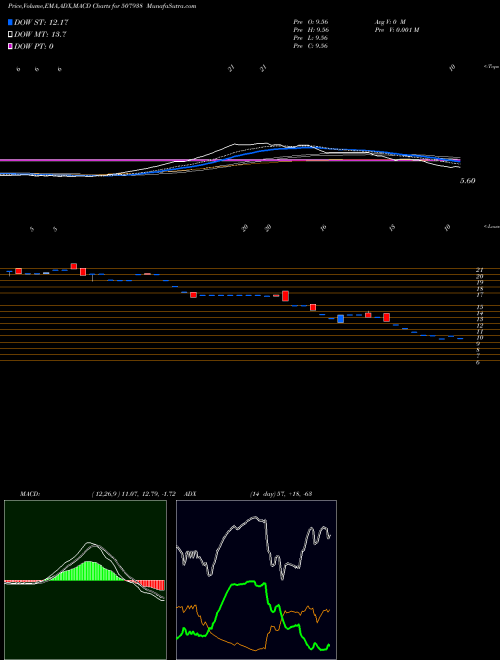Viewport: 500px width, 660px height.
Task: Click the ADX indicator chart panel
Action: point(256,580)
